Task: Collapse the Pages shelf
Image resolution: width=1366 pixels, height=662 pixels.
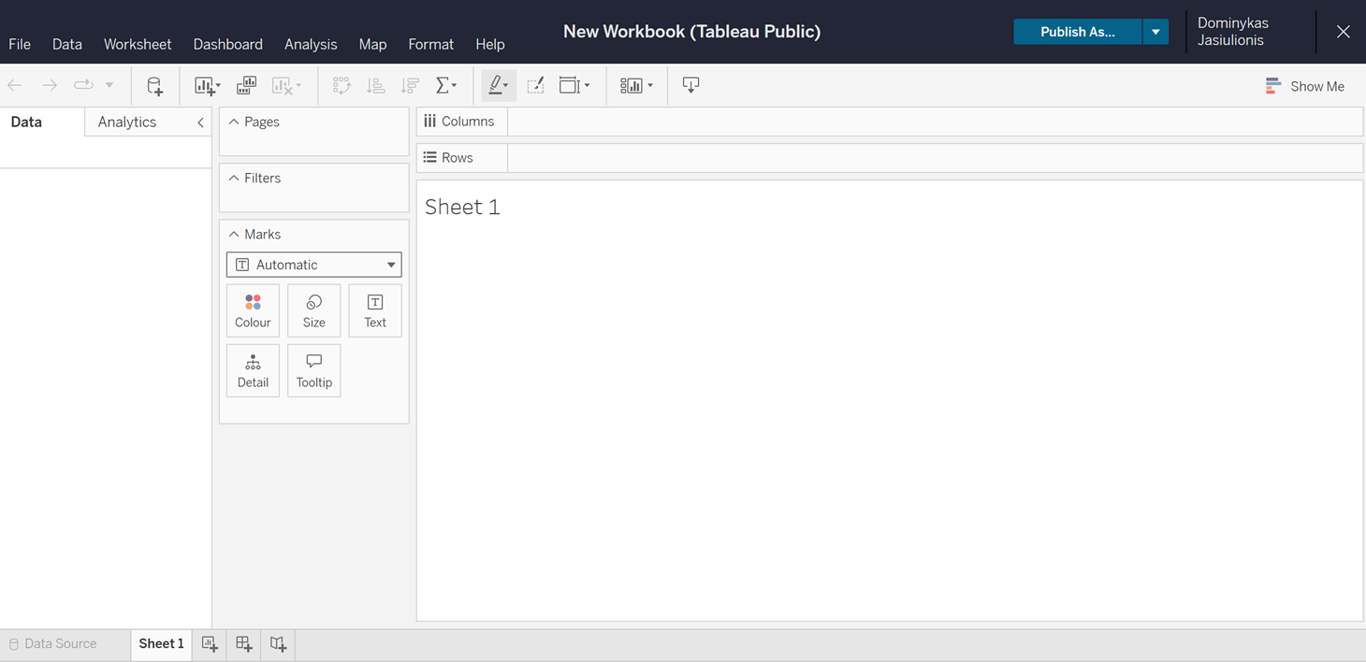Action: click(x=232, y=120)
